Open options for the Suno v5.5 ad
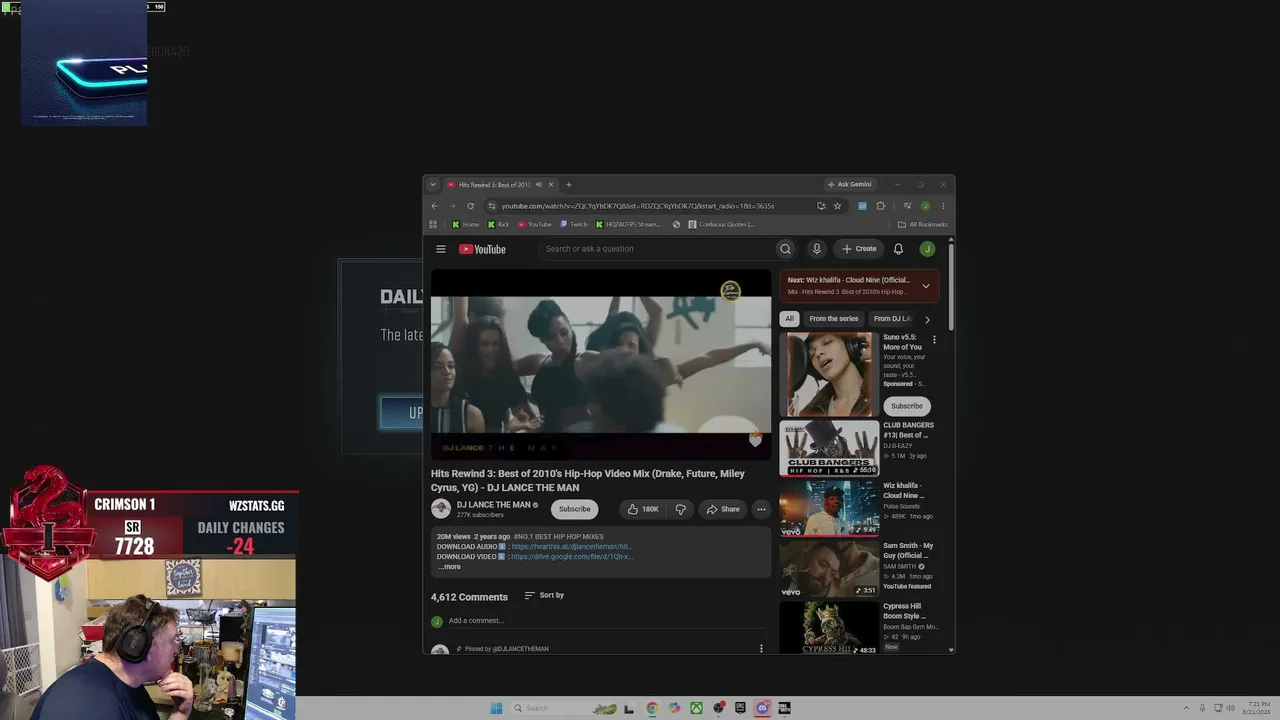Image resolution: width=1280 pixels, height=720 pixels. pyautogui.click(x=934, y=340)
